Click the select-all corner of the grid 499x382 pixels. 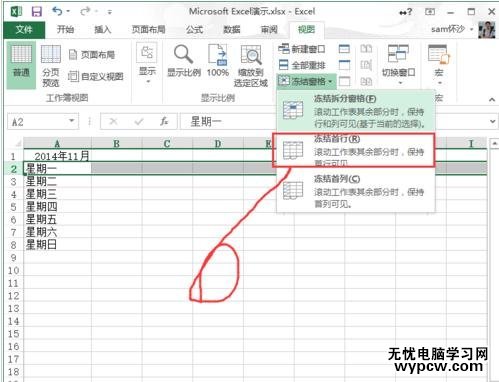[x=15, y=144]
